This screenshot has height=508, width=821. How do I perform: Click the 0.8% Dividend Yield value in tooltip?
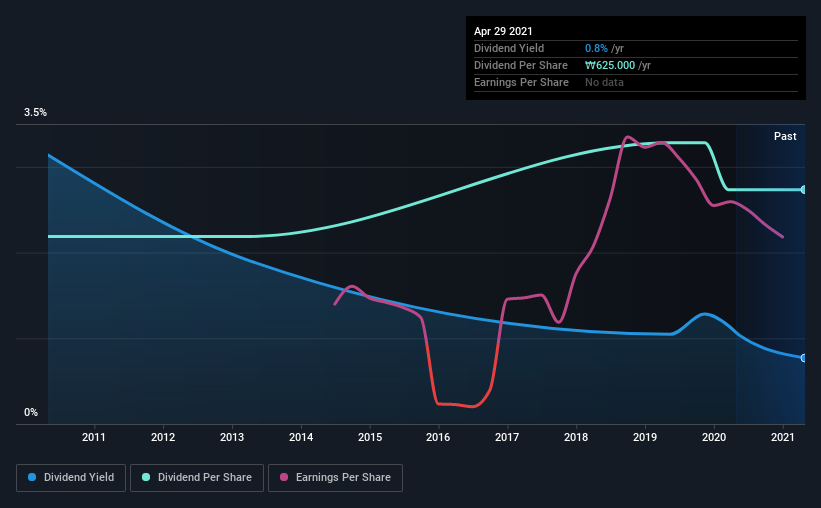click(596, 48)
